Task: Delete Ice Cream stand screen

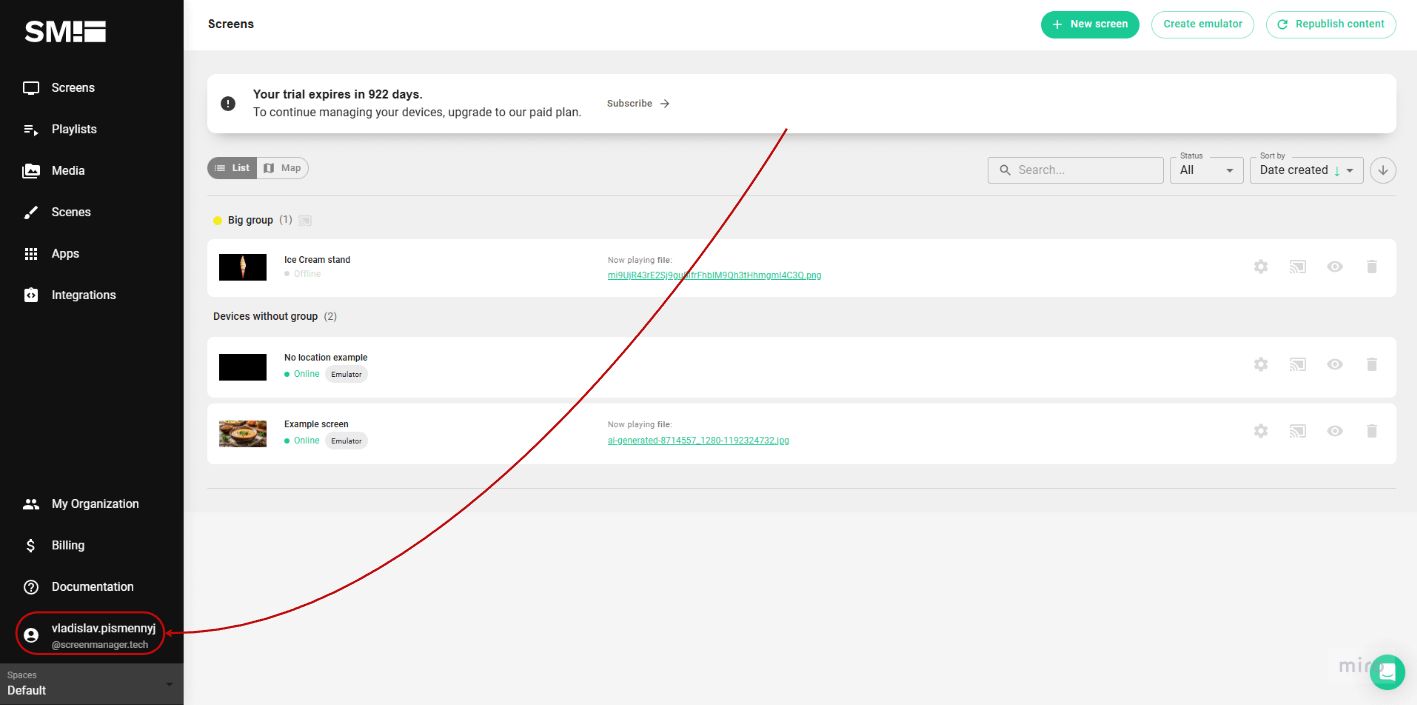Action: pos(1372,267)
